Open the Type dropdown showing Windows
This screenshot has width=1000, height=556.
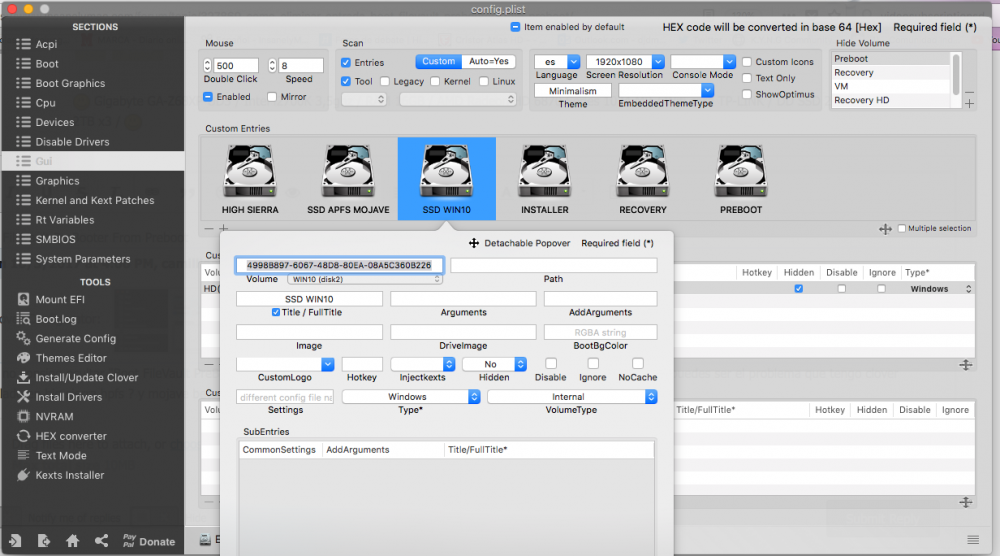coord(411,397)
